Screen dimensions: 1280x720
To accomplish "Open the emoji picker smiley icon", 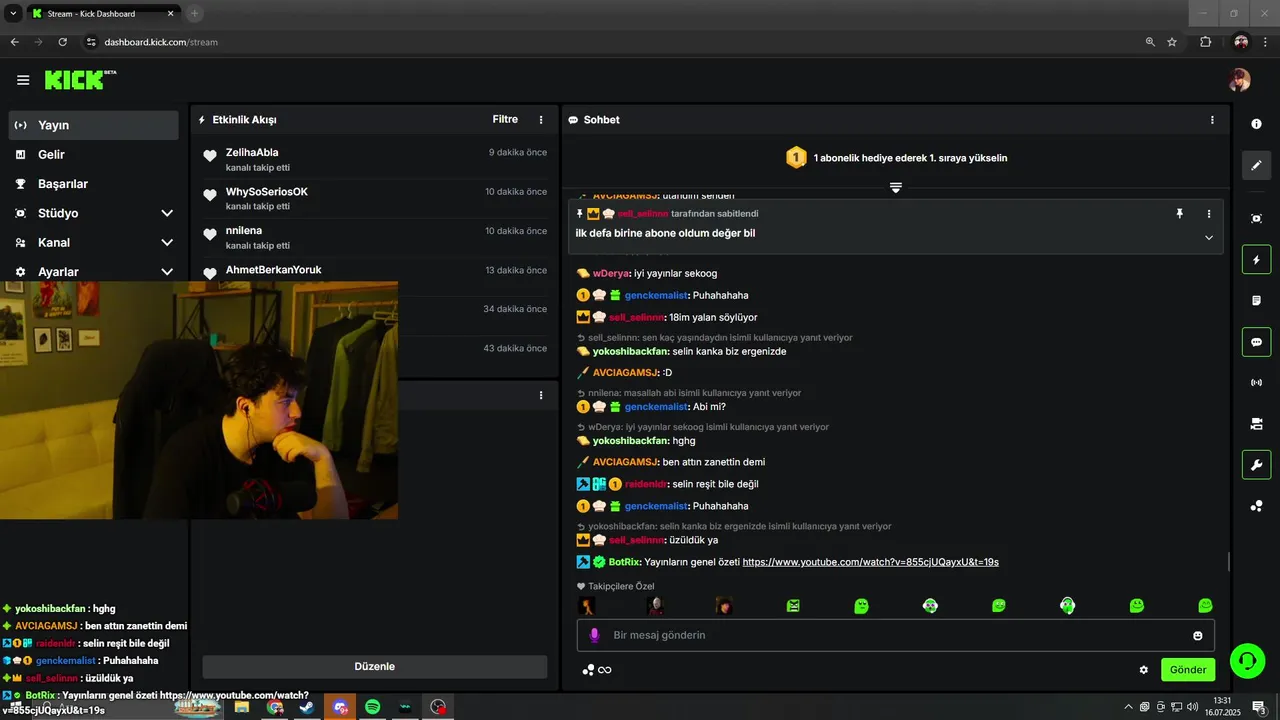I will (x=1197, y=636).
